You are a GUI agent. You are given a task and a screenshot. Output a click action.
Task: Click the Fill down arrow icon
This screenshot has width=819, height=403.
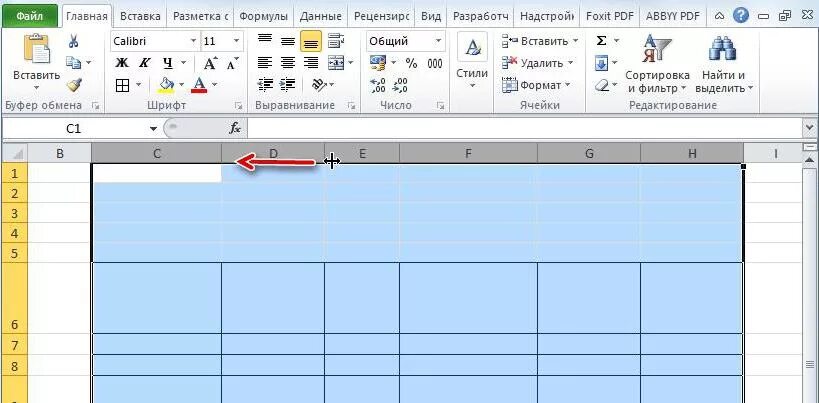pos(602,63)
